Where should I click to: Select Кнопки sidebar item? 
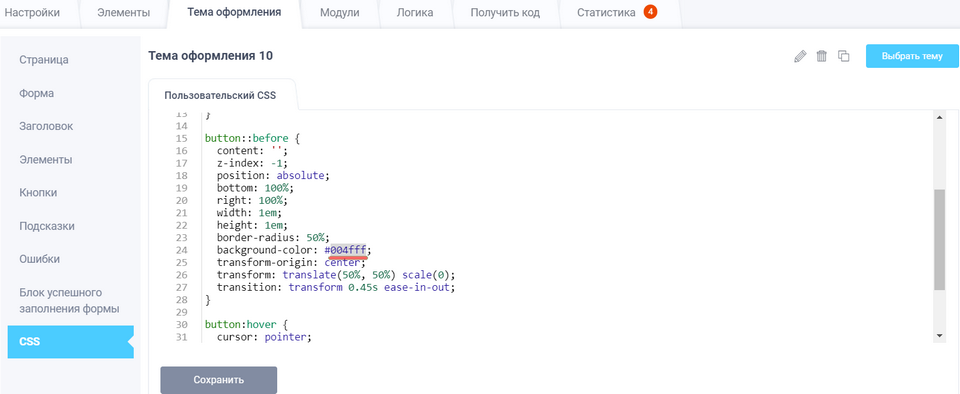38,193
